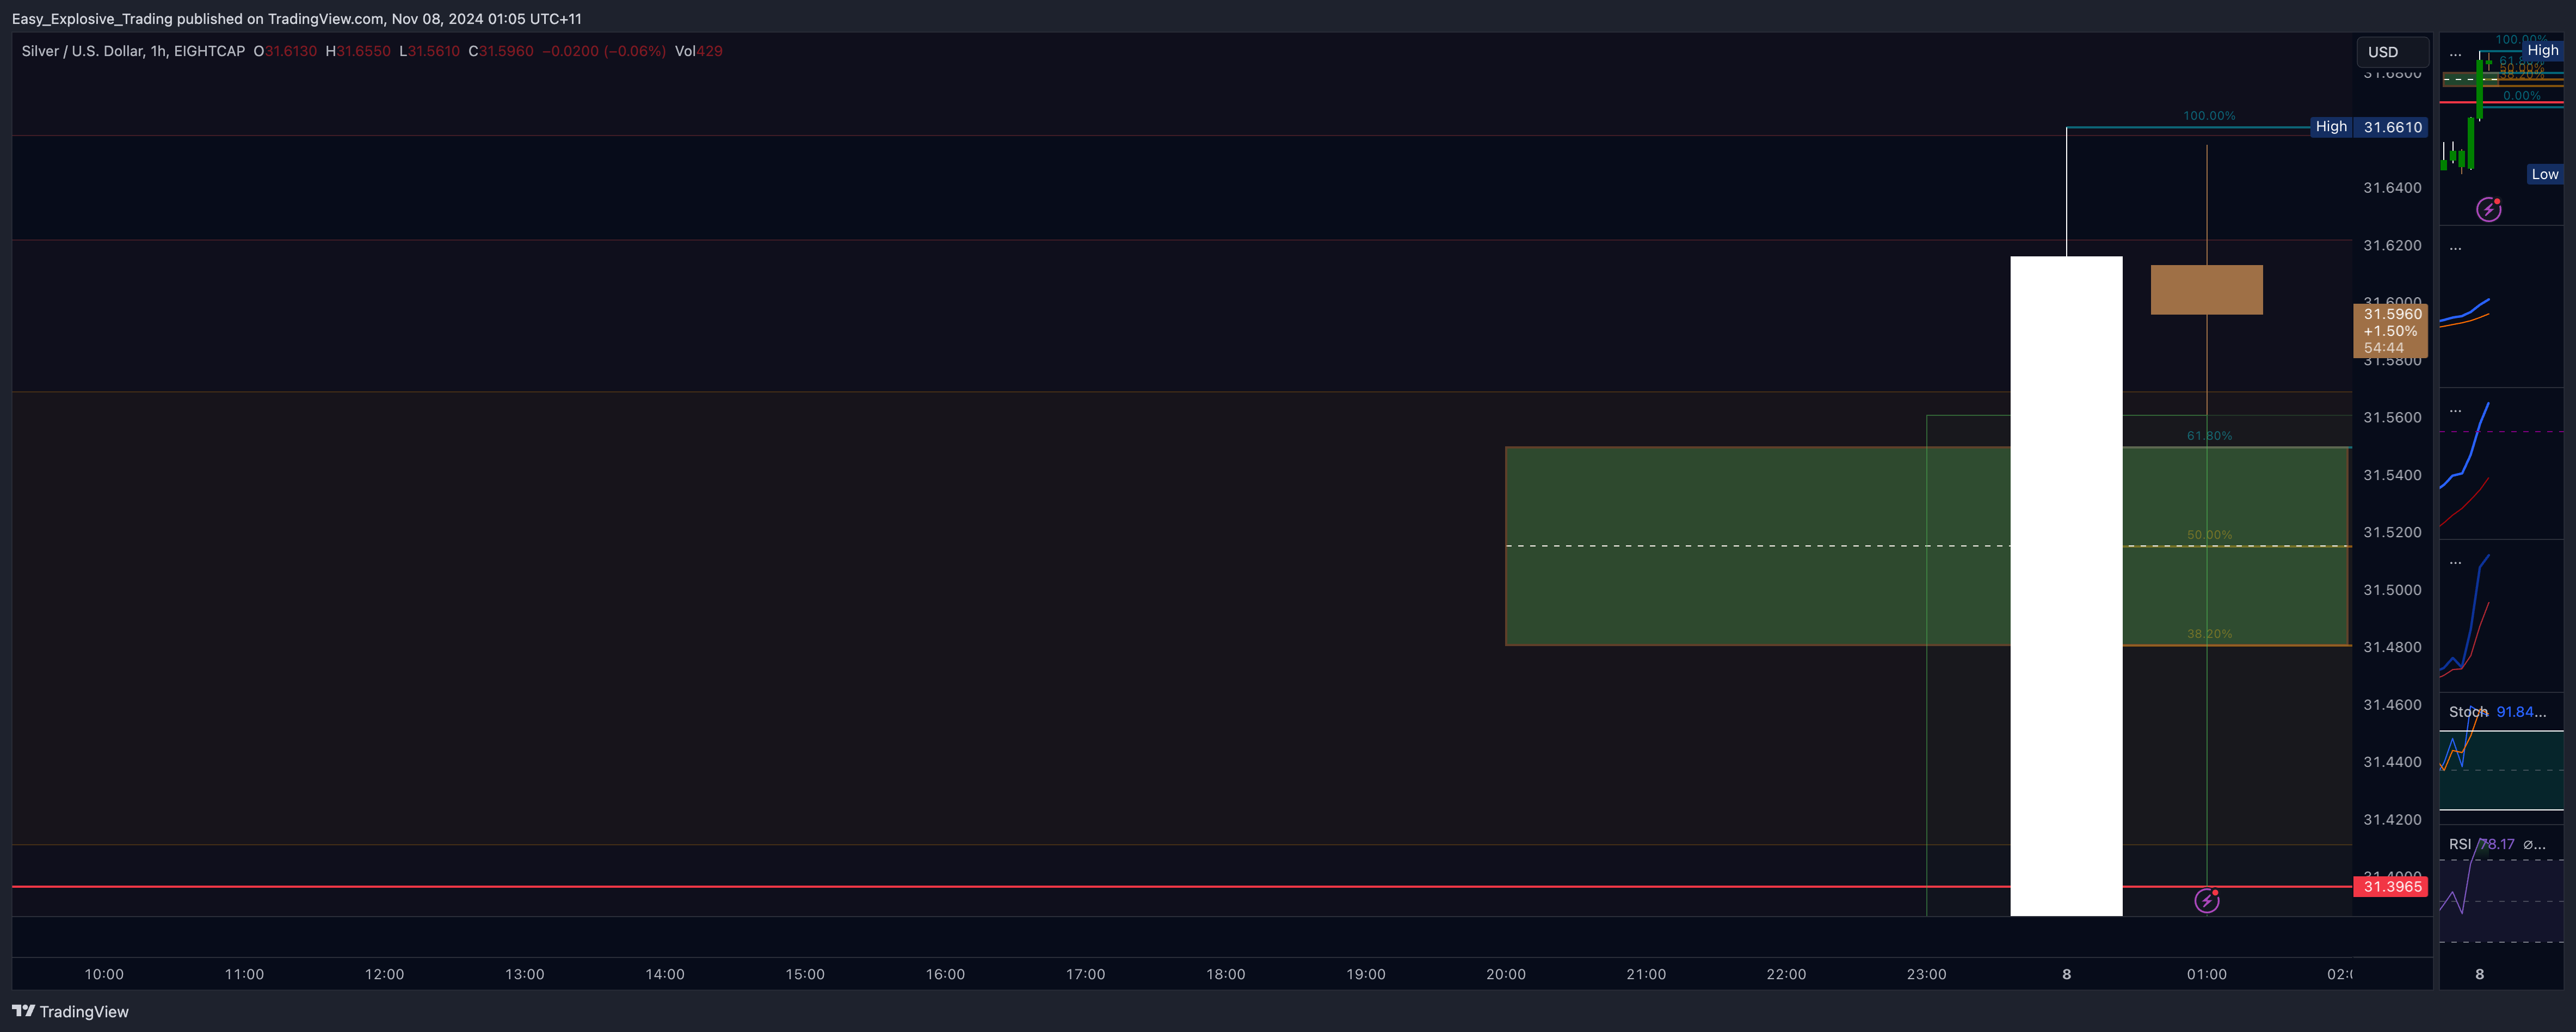Click the Stoch indicator label
2576x1032 pixels.
pos(2468,712)
